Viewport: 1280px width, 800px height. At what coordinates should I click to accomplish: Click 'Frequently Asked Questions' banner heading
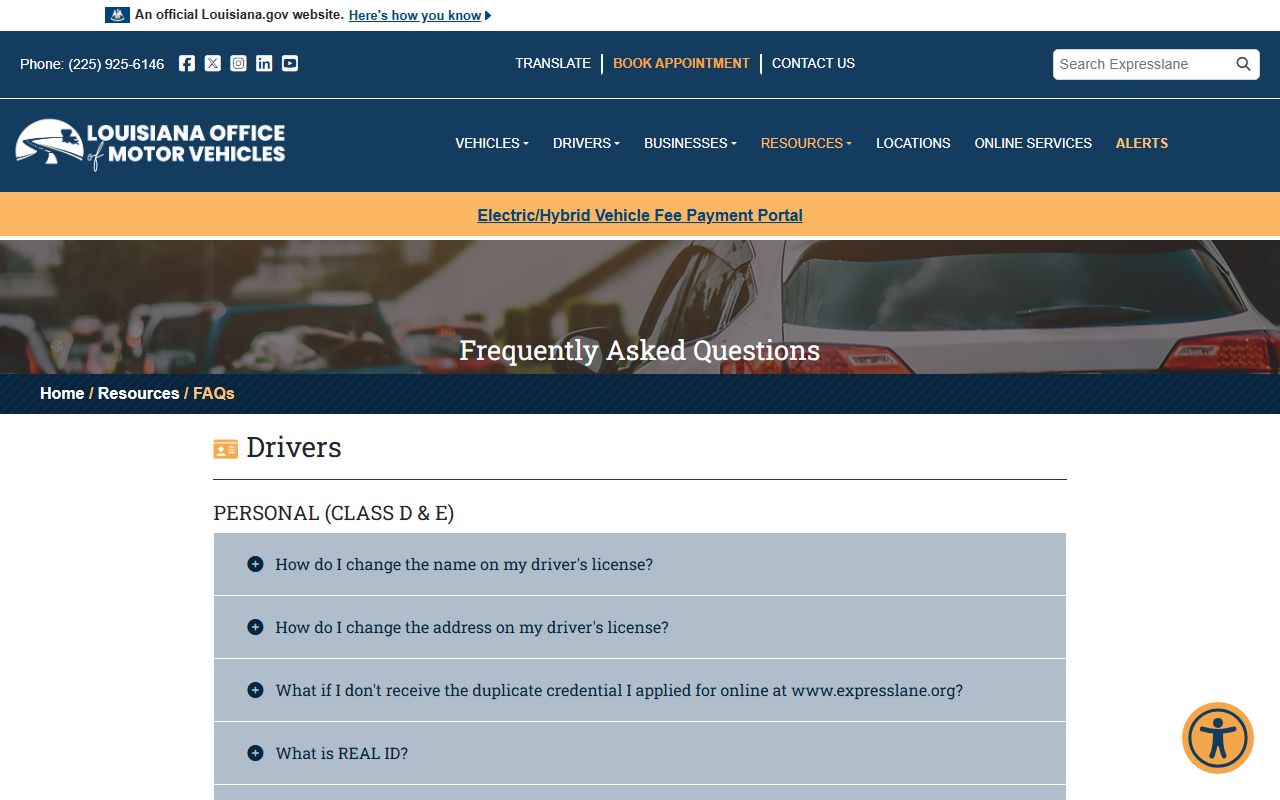(x=640, y=350)
